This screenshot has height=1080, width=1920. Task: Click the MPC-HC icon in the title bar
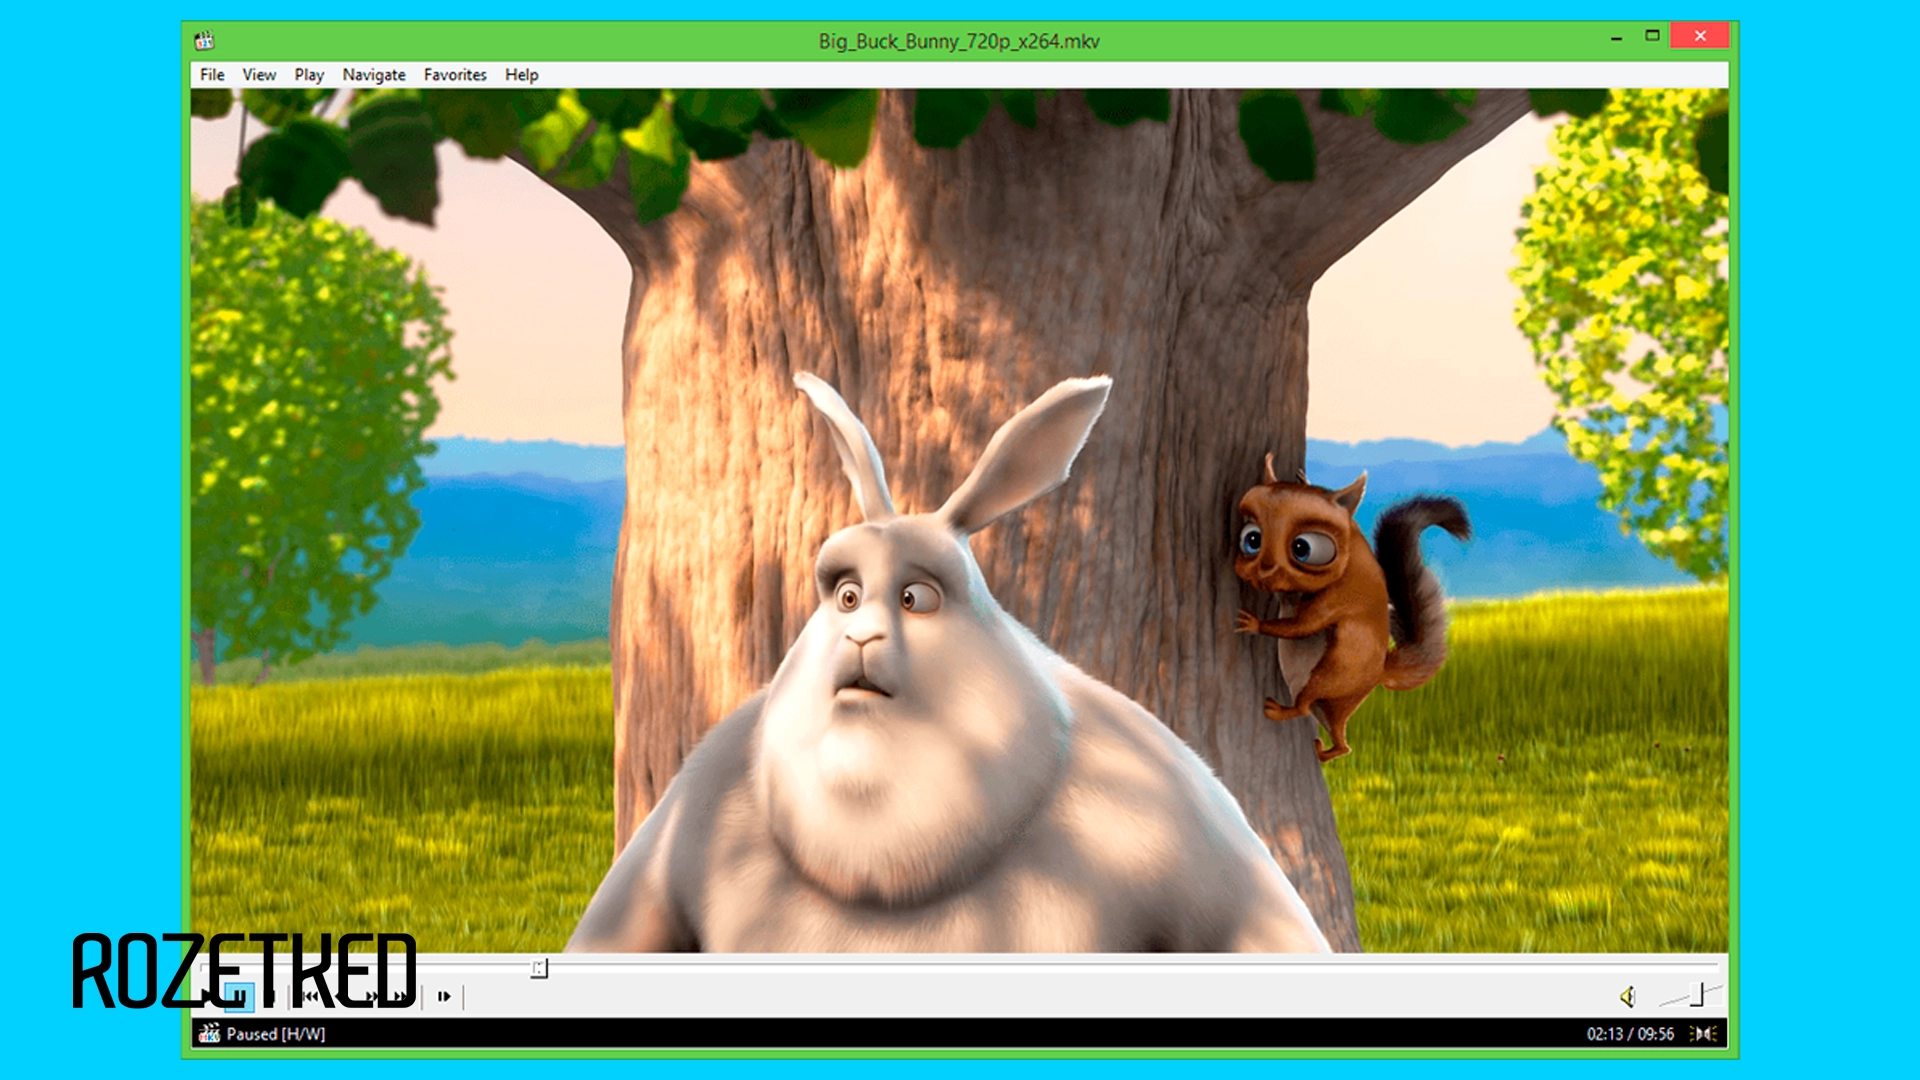[206, 41]
